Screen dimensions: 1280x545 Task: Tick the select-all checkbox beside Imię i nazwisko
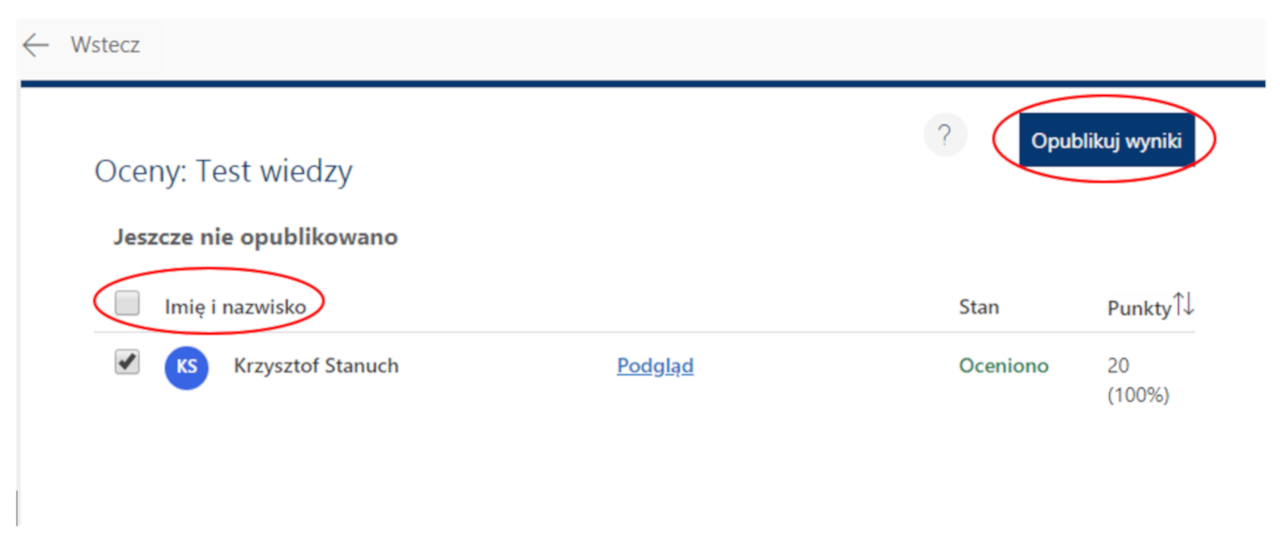[127, 303]
